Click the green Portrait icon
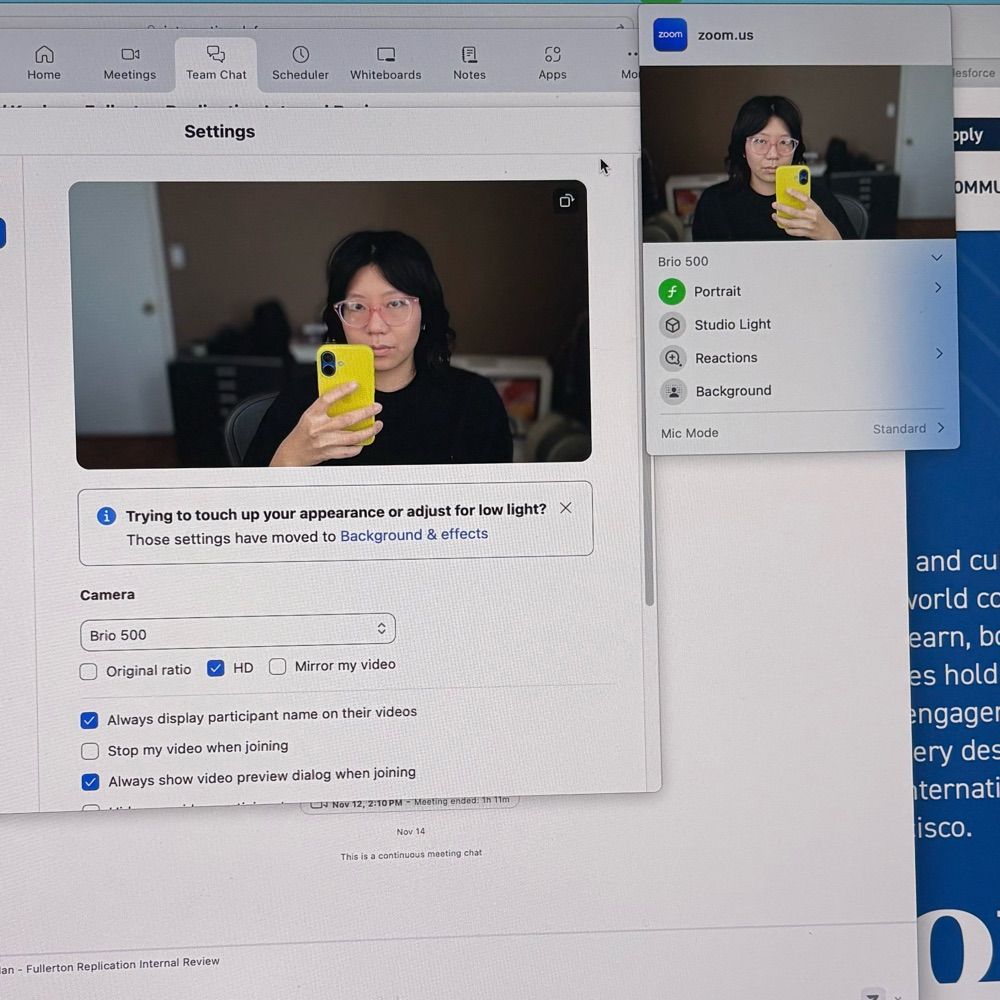1000x1000 pixels. (x=672, y=291)
